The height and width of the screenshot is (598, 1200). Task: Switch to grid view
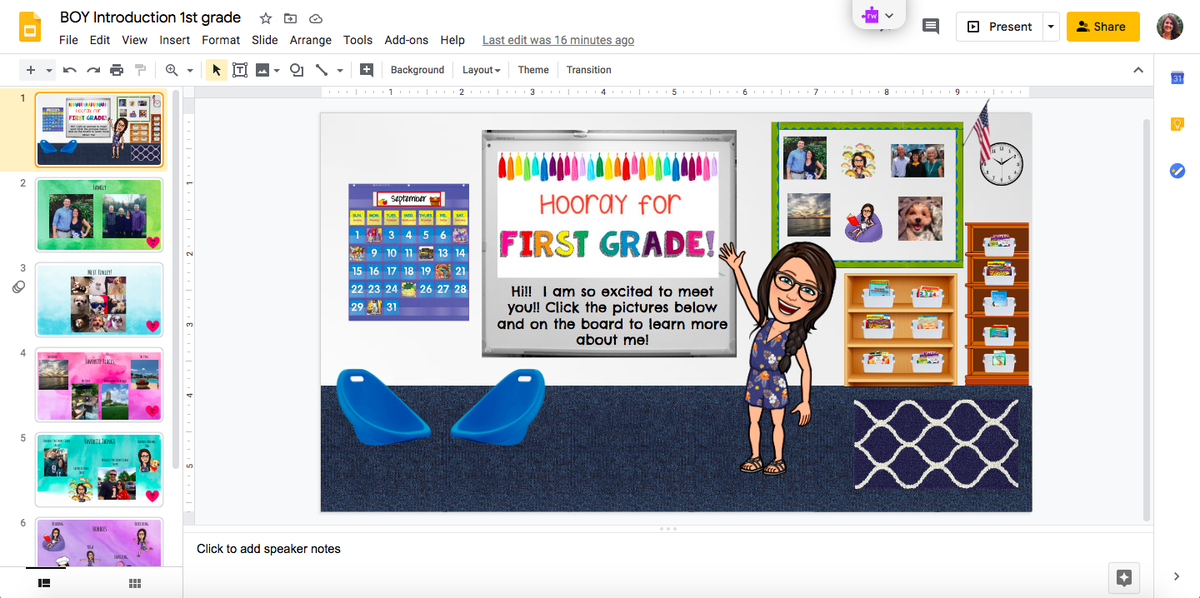tap(135, 583)
